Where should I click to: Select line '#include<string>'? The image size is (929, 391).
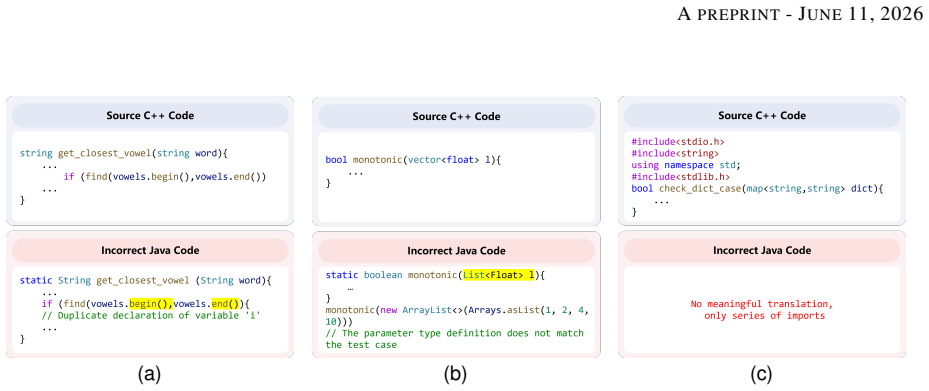click(x=675, y=153)
